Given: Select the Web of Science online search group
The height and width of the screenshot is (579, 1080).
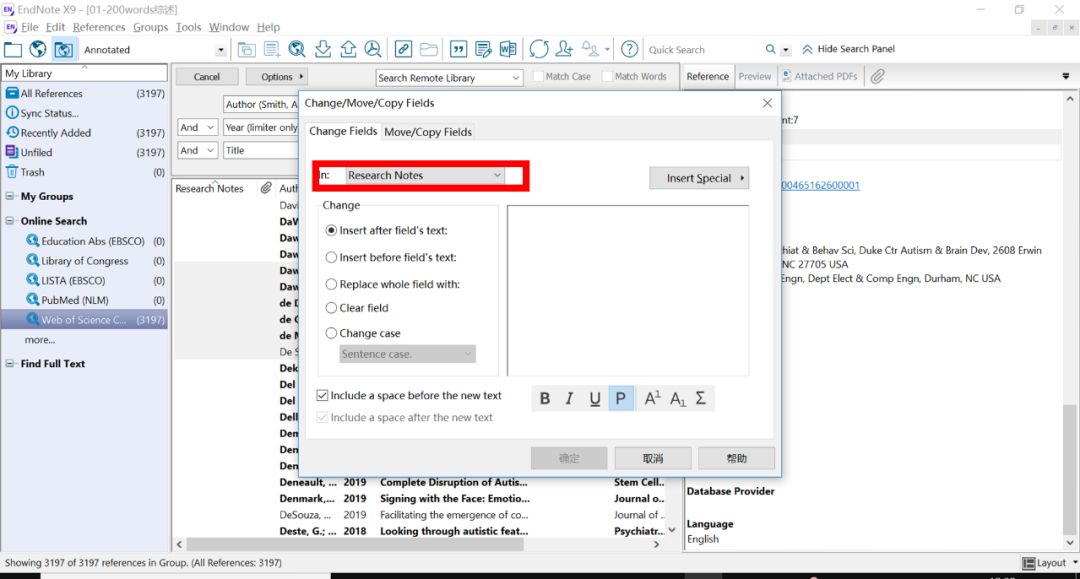Looking at the screenshot, I should coord(84,319).
